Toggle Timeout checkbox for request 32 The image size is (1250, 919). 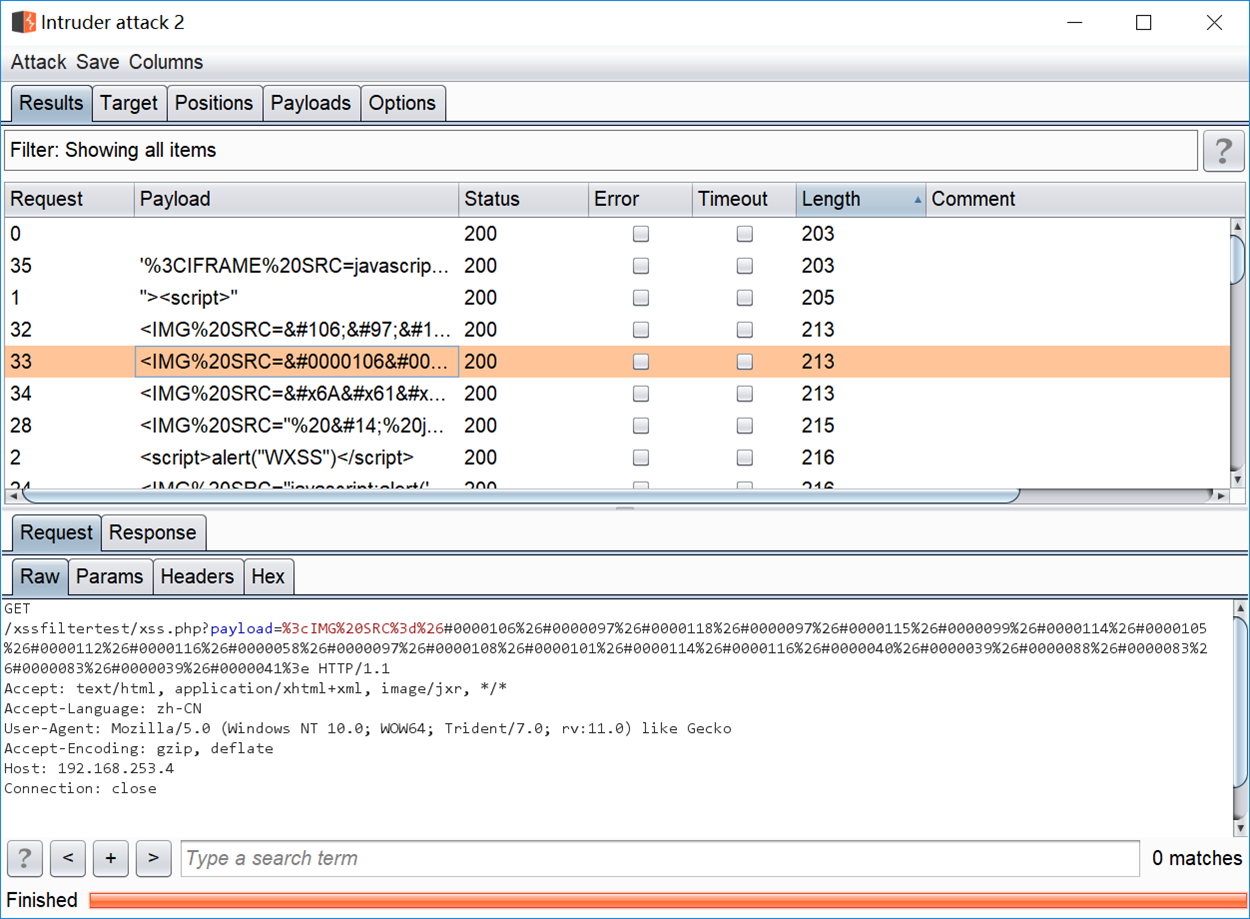point(744,330)
